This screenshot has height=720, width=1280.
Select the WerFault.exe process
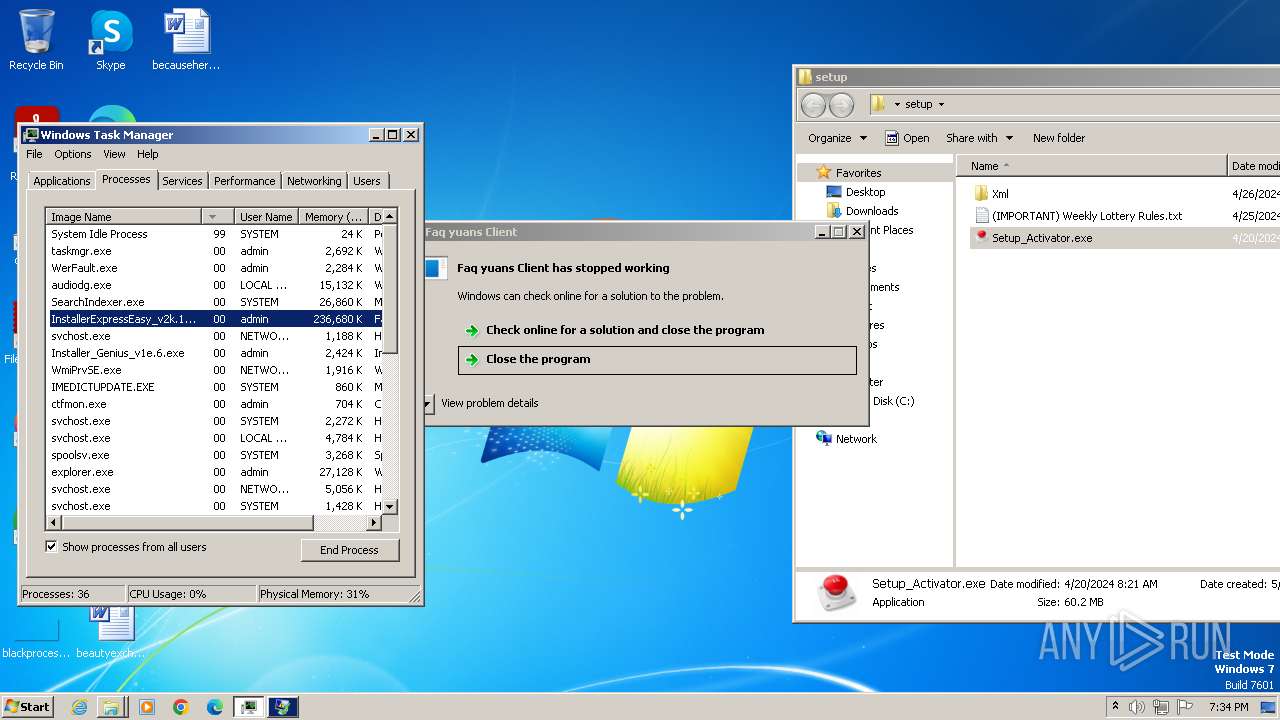214,268
